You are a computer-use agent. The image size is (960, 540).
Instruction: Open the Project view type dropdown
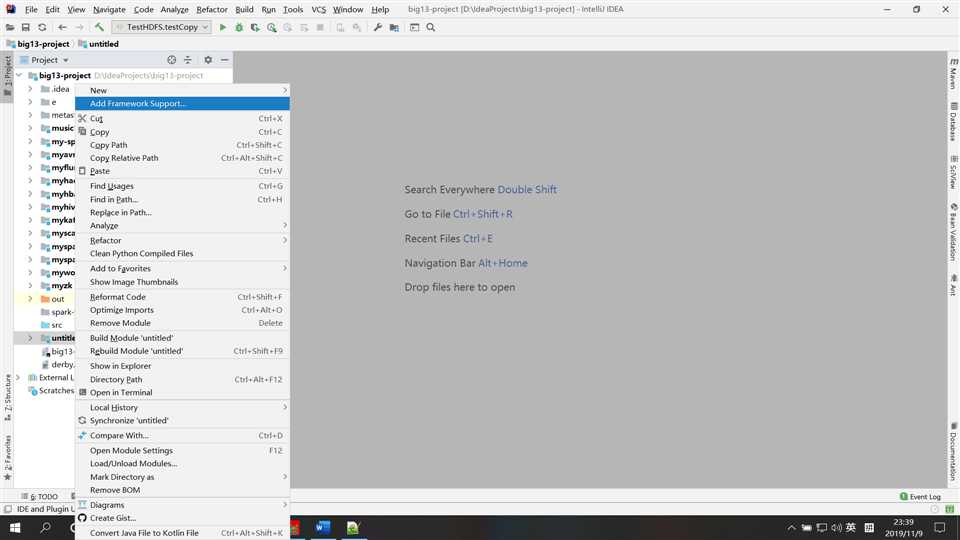45,60
